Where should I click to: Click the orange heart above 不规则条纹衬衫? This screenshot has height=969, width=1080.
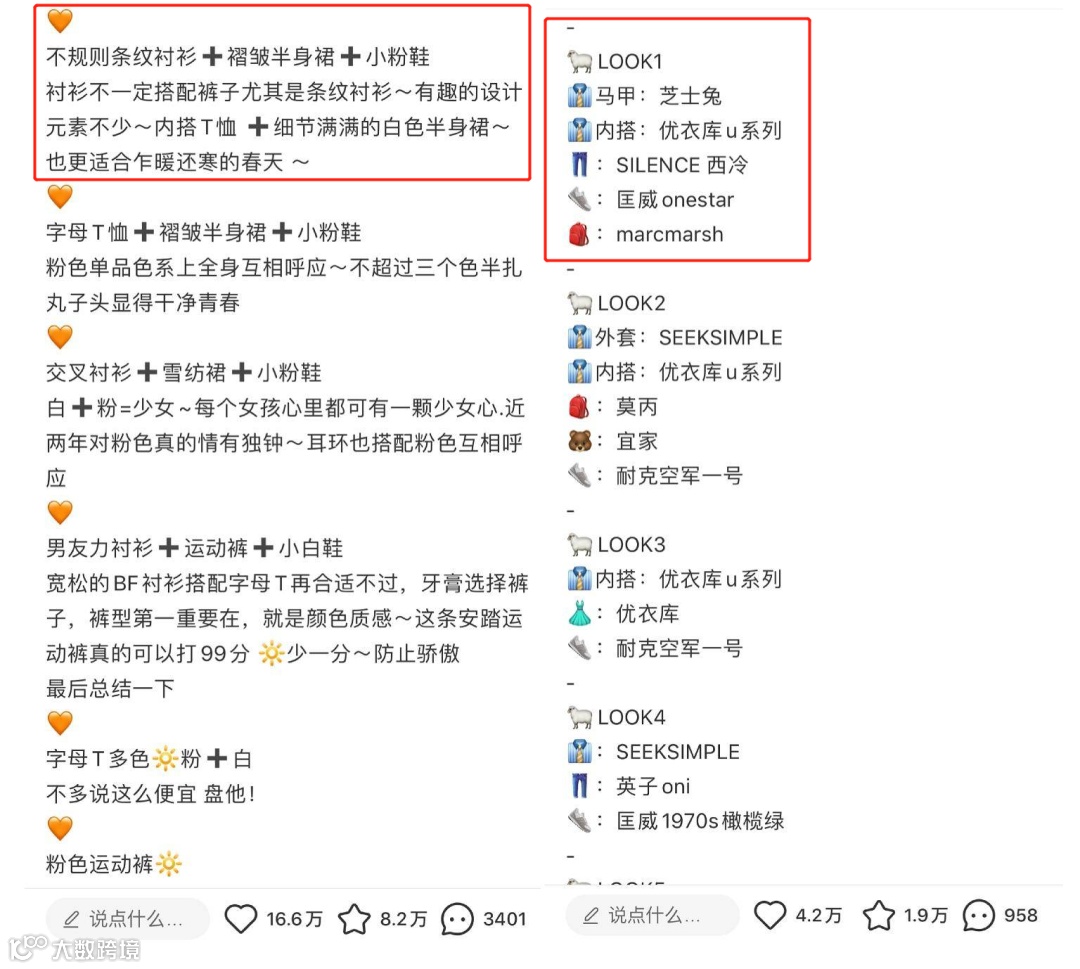[60, 21]
